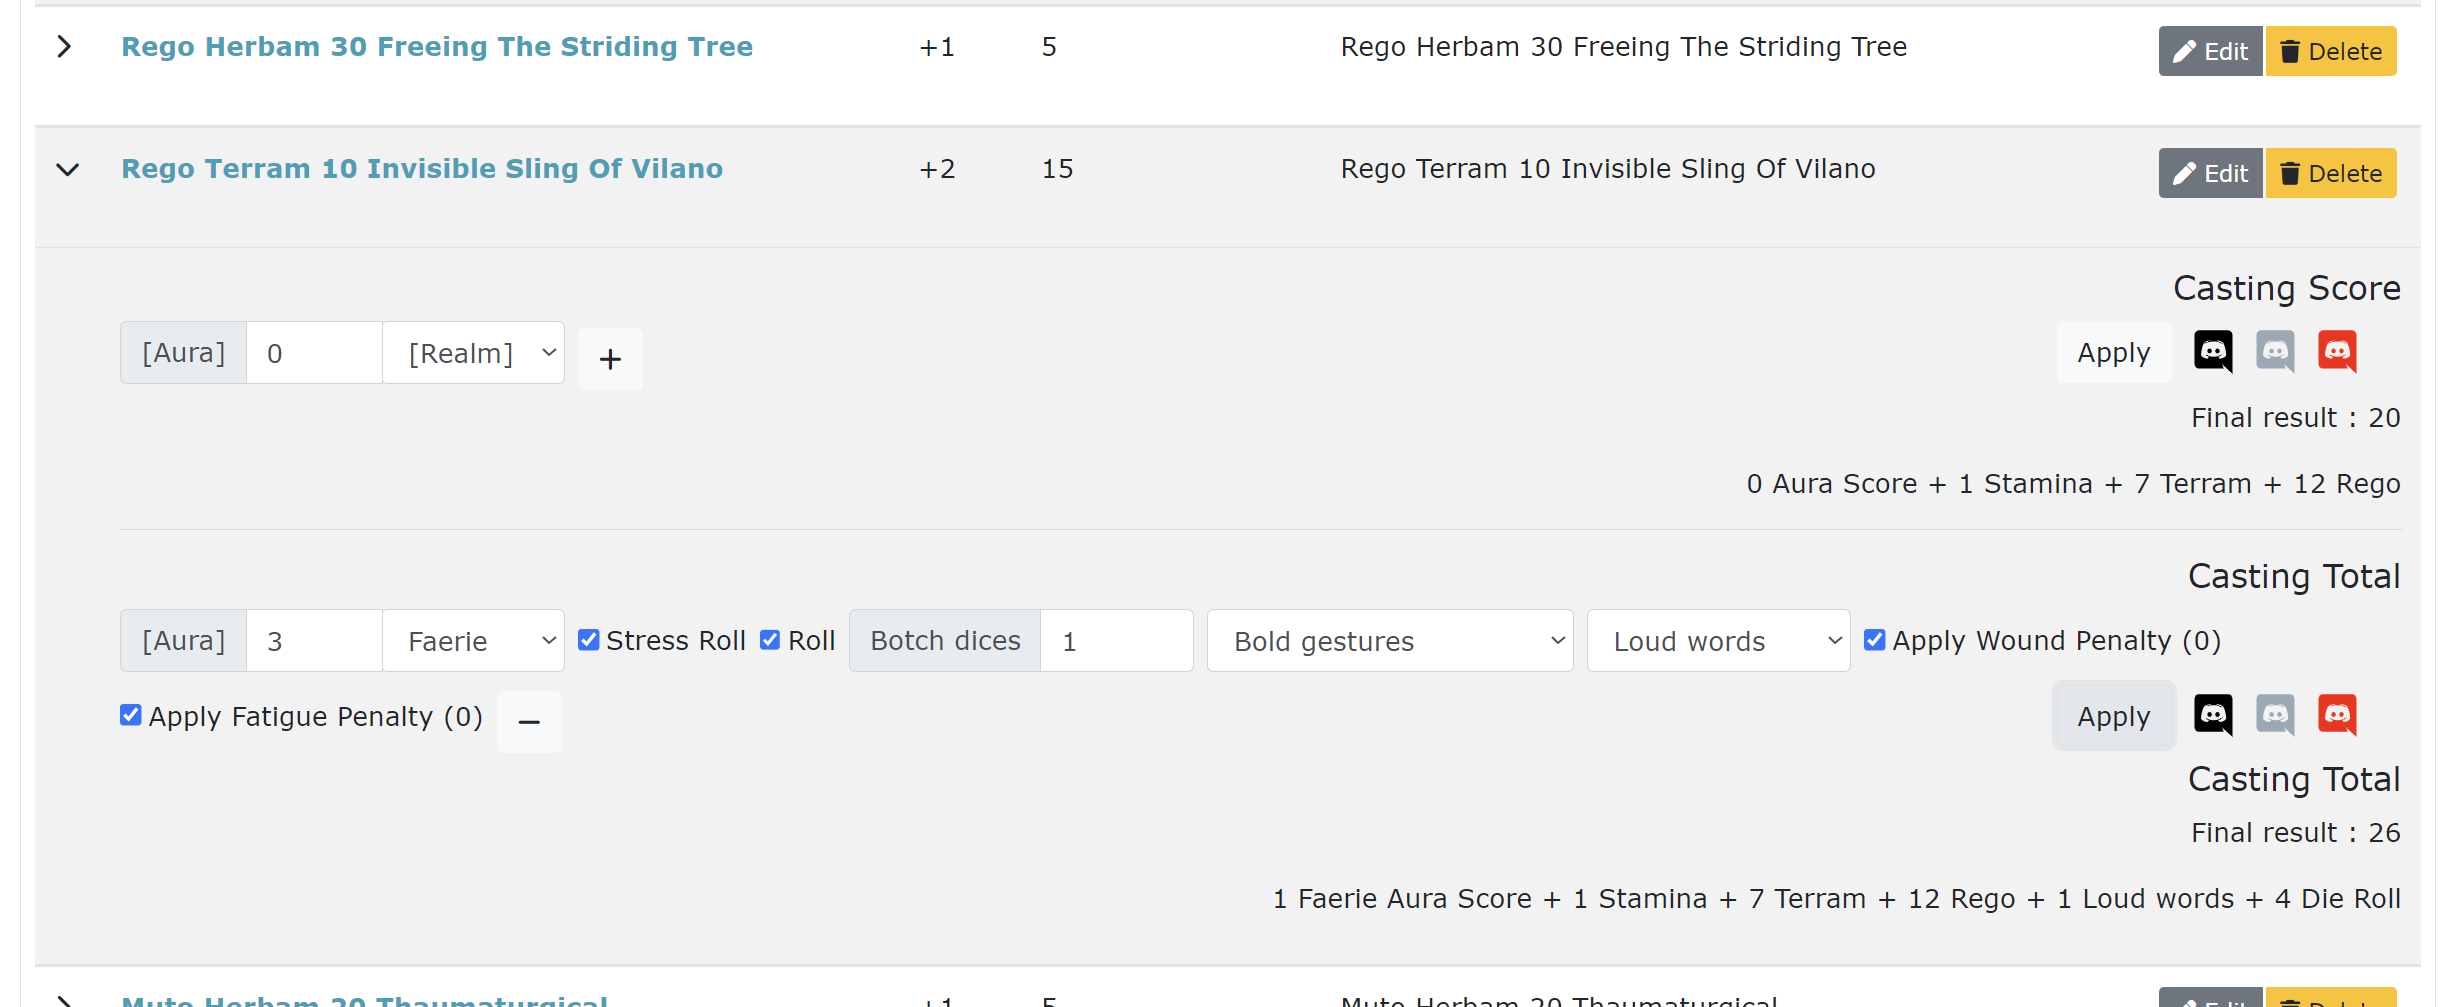
Task: Expand the Freeing The Striding Tree row
Action: point(64,47)
